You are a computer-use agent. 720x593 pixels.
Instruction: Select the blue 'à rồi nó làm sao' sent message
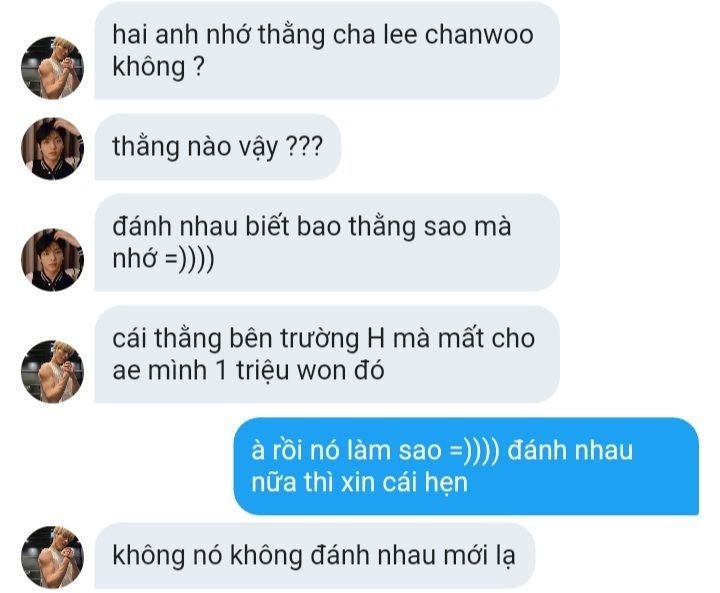pos(466,466)
